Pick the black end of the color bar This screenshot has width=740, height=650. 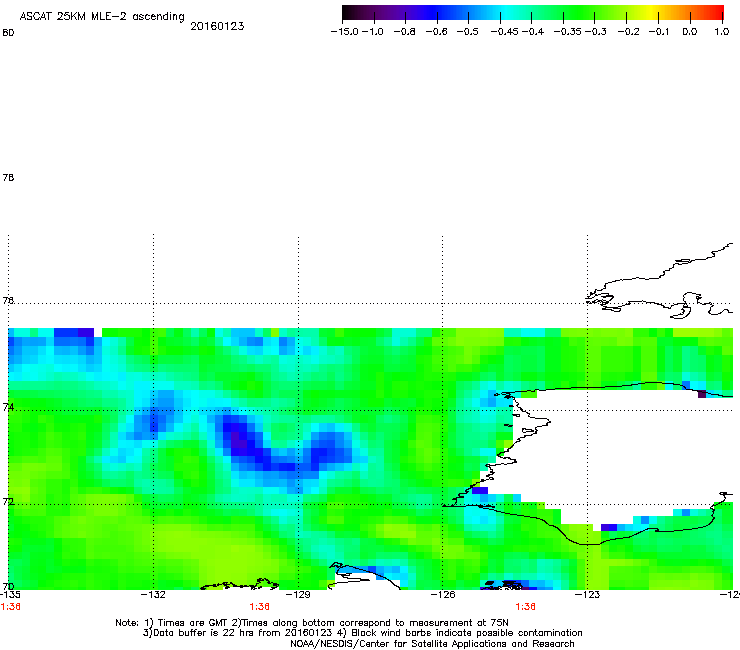tap(348, 13)
